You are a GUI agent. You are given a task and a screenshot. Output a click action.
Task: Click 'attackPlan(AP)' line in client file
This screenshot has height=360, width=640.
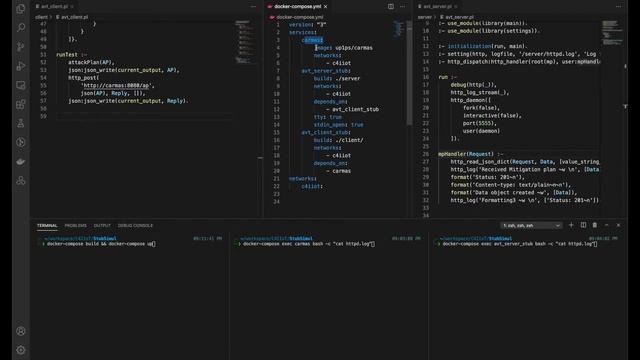pos(91,62)
